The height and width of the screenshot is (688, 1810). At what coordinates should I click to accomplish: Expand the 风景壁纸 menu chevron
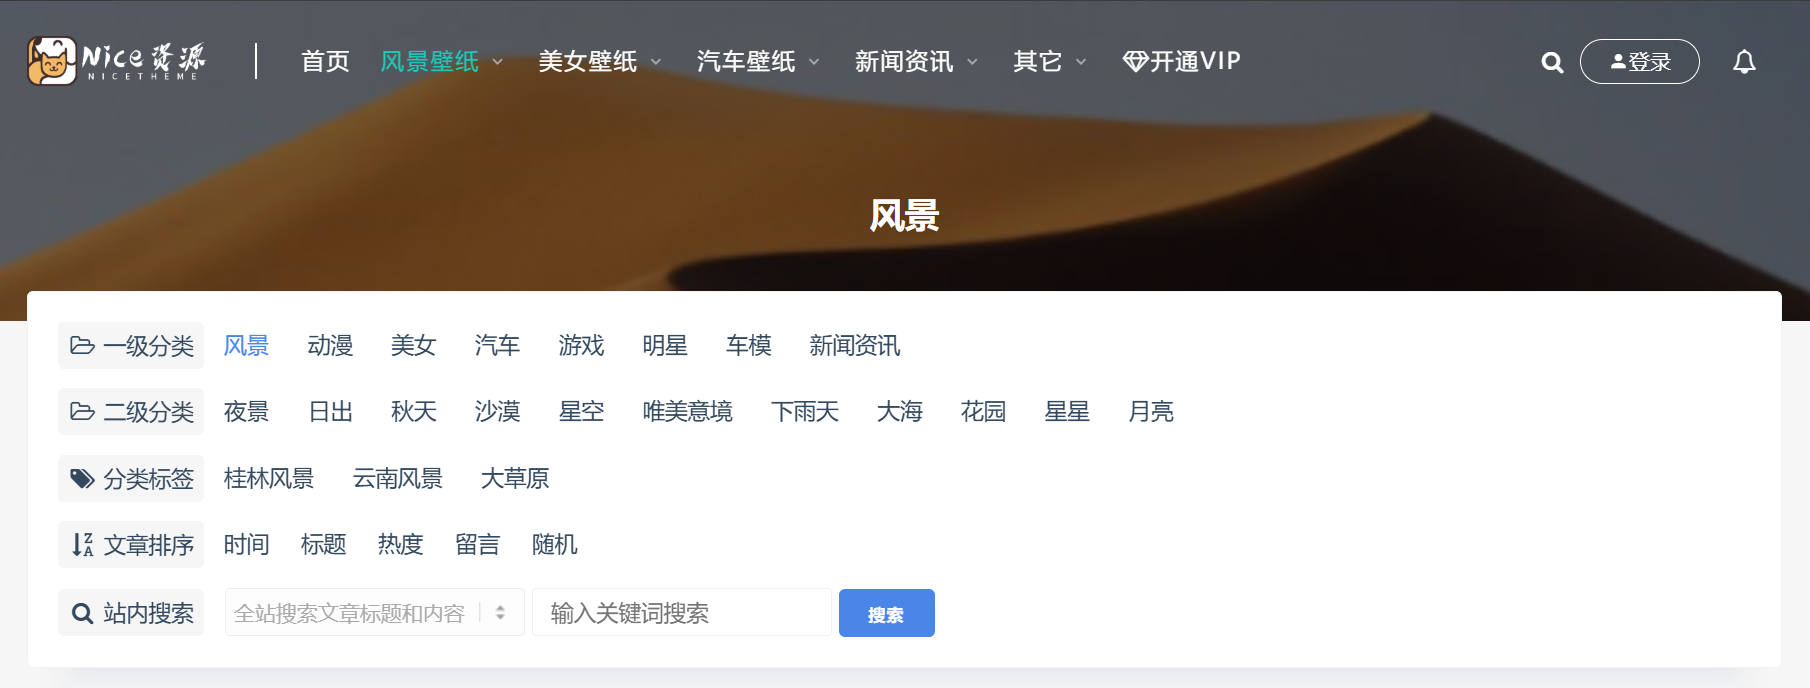click(x=497, y=62)
